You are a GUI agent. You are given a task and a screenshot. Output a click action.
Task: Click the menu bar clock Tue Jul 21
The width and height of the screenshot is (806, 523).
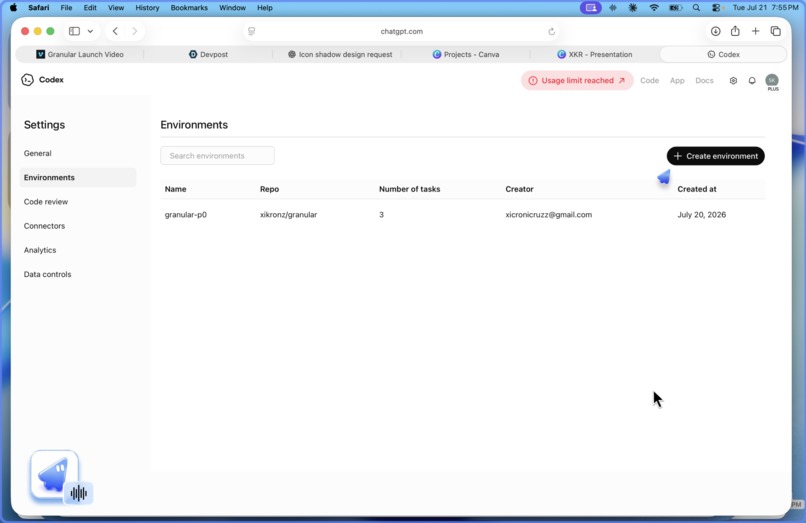pos(765,8)
